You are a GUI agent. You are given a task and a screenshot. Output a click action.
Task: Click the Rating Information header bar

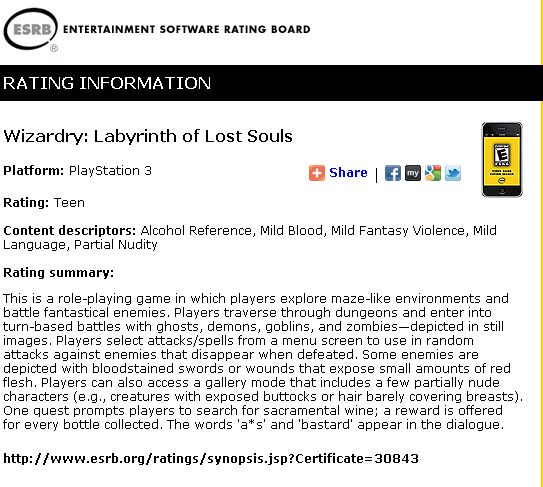coord(271,83)
